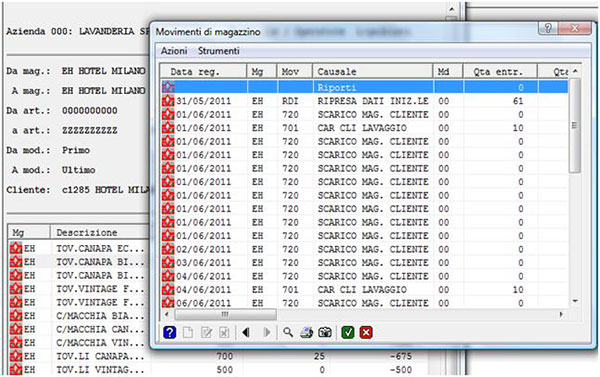Click the red row icon for 31/05/2011
This screenshot has width=600, height=377.
click(168, 101)
